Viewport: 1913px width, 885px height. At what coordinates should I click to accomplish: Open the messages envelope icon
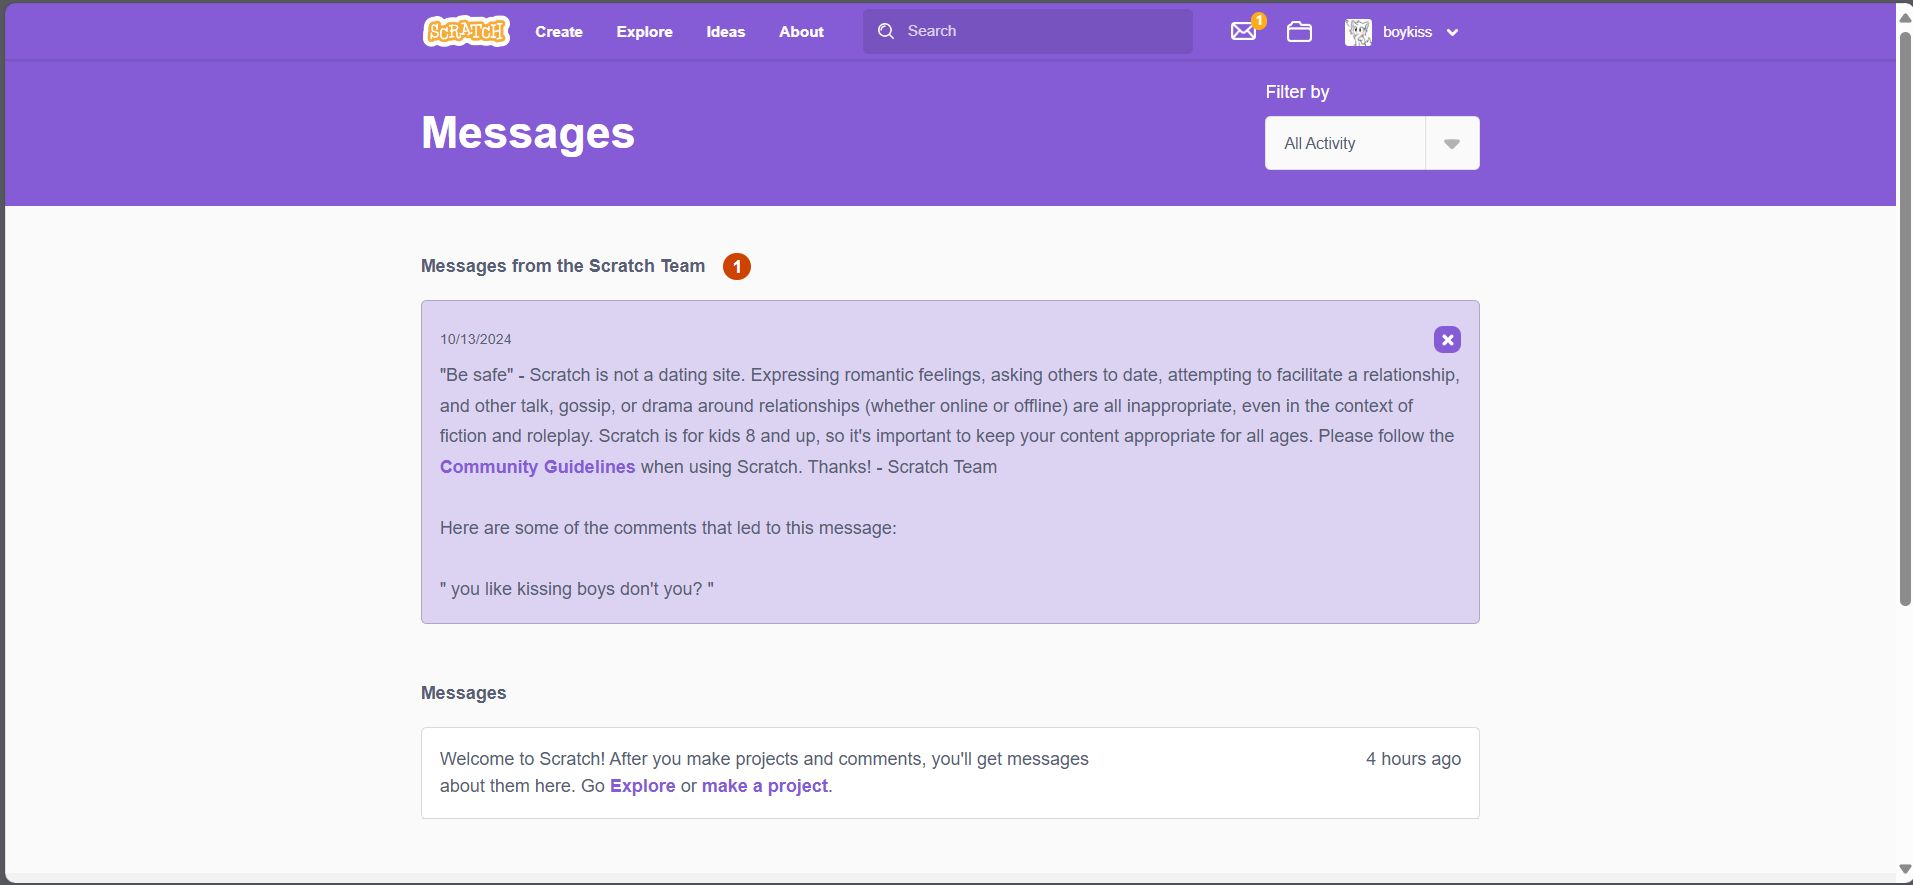pyautogui.click(x=1244, y=31)
